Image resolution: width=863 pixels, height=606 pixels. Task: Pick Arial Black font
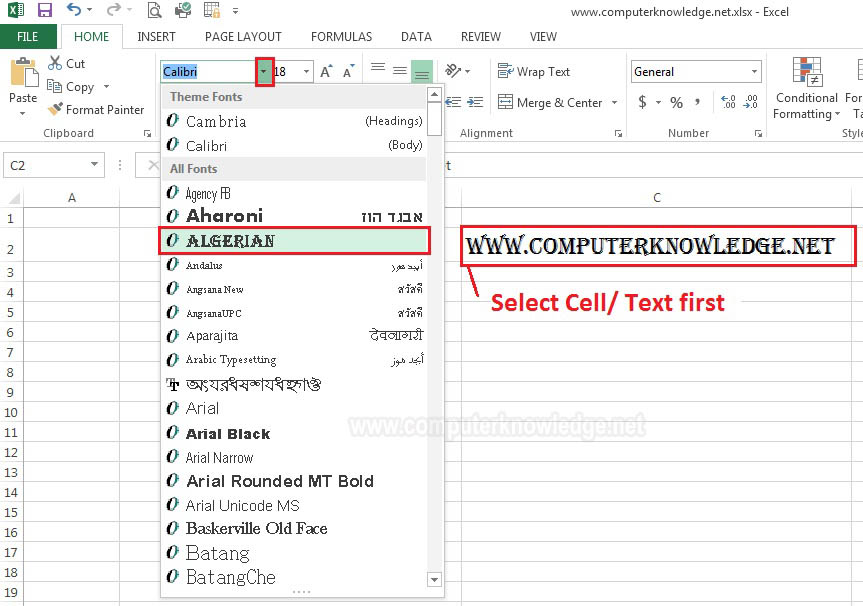[x=294, y=434]
